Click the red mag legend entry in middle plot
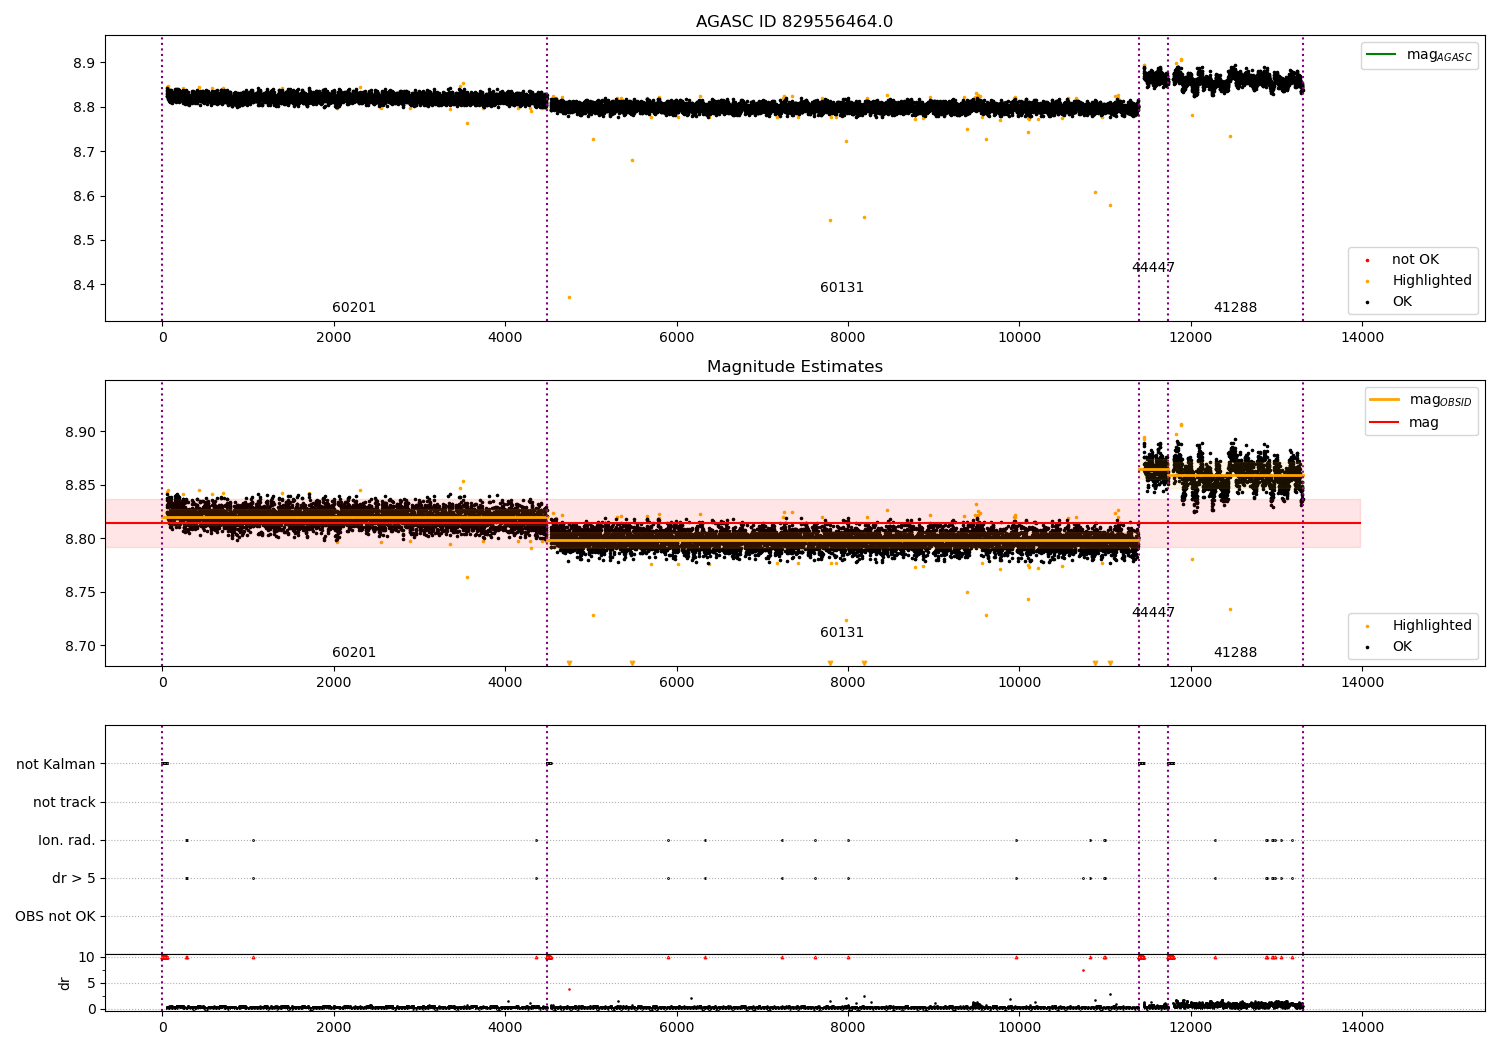1500x1050 pixels. coord(1404,422)
